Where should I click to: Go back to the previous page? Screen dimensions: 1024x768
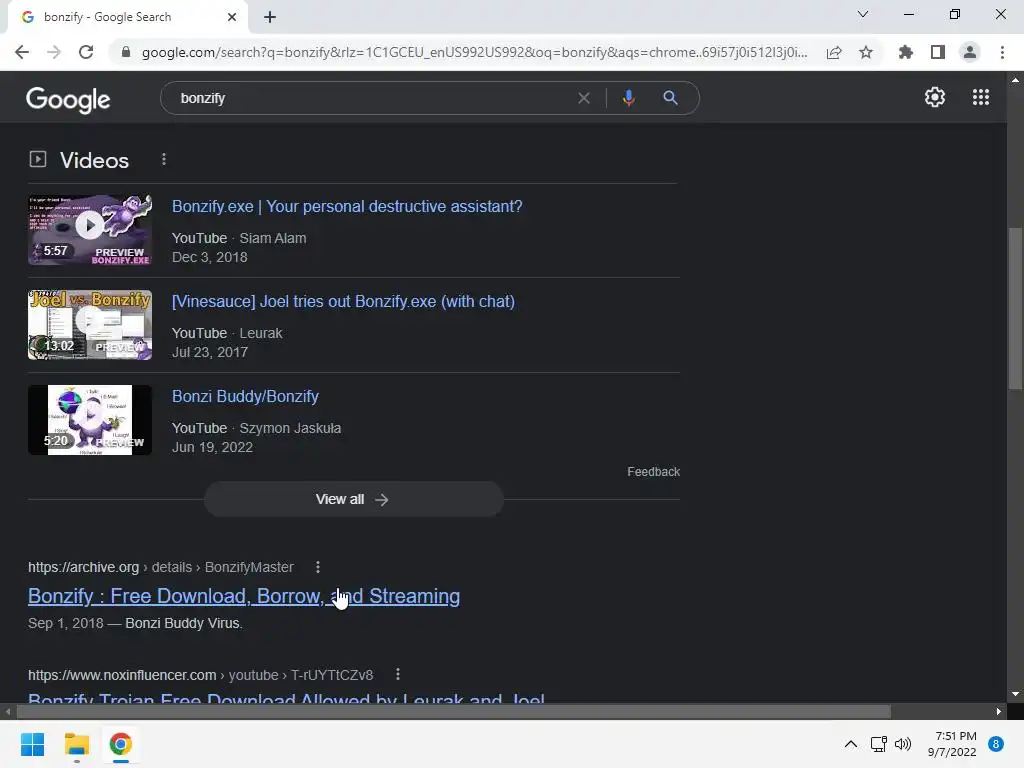(x=22, y=52)
